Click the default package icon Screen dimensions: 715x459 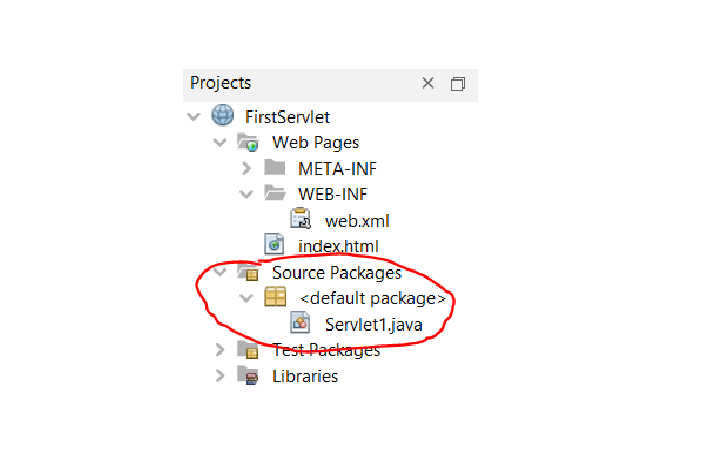coord(275,297)
